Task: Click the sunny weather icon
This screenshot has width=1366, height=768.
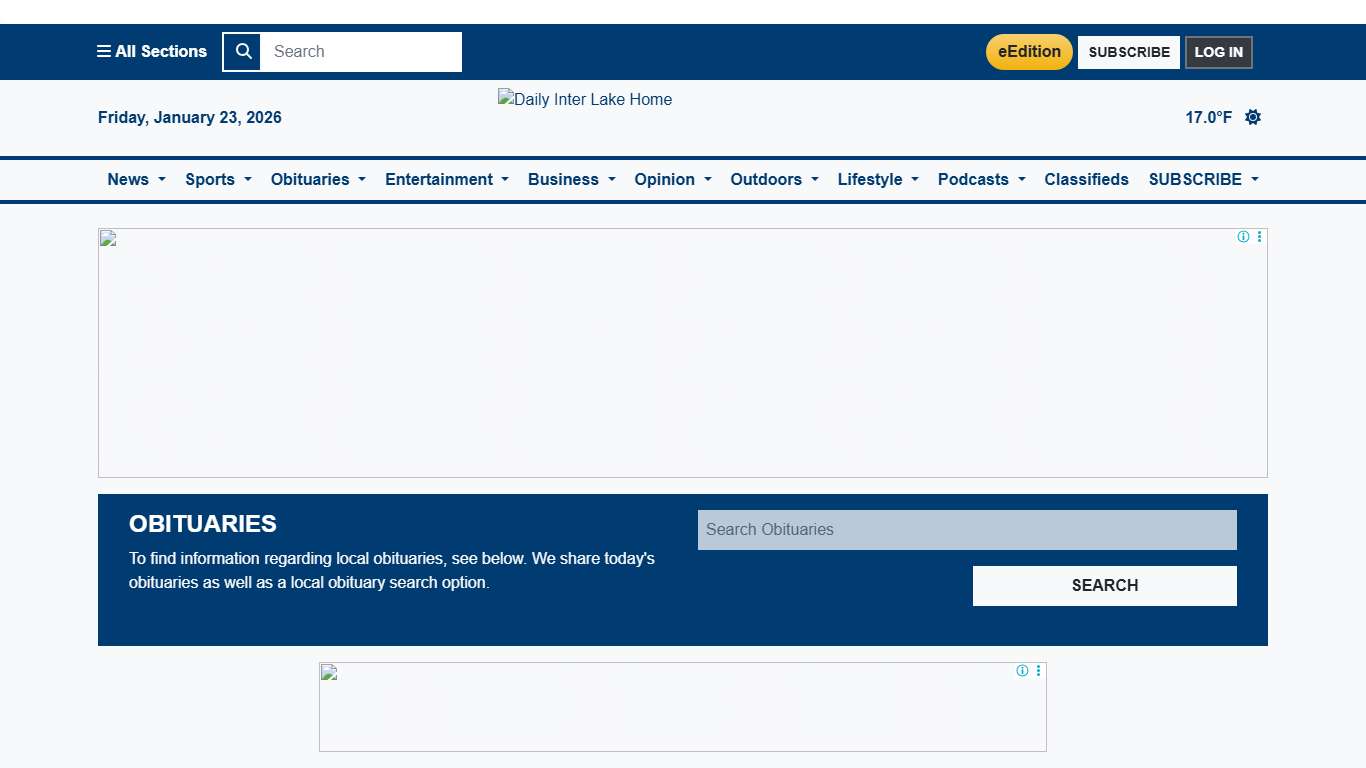Action: [1253, 117]
